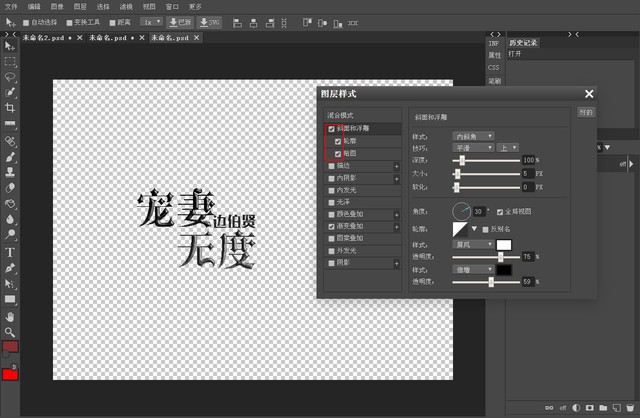The width and height of the screenshot is (640, 418).
Task: Click the 深度 value input field
Action: [527, 160]
